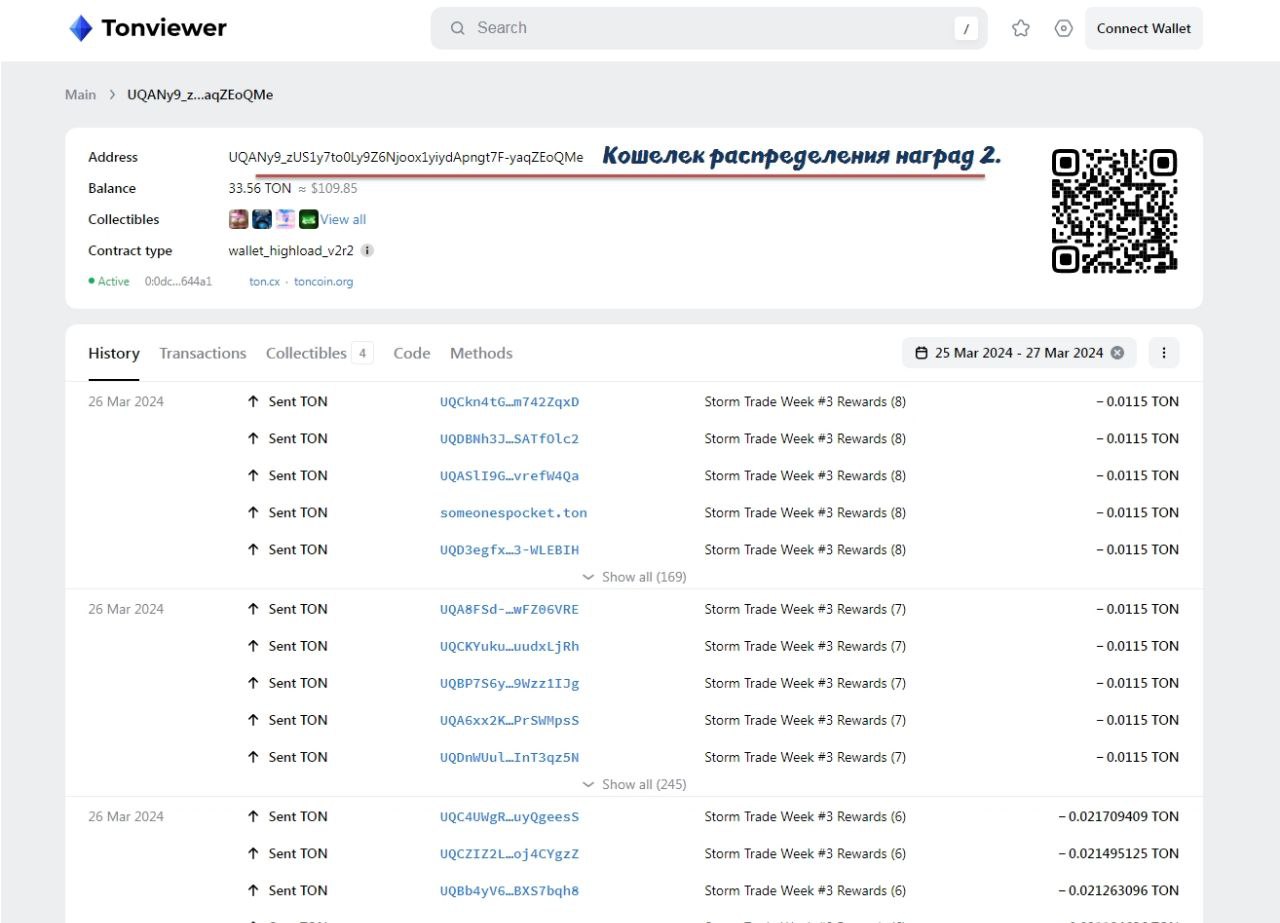Open address UQA8FSd-…wFZ06VRE
Image resolution: width=1280 pixels, height=923 pixels.
point(510,609)
